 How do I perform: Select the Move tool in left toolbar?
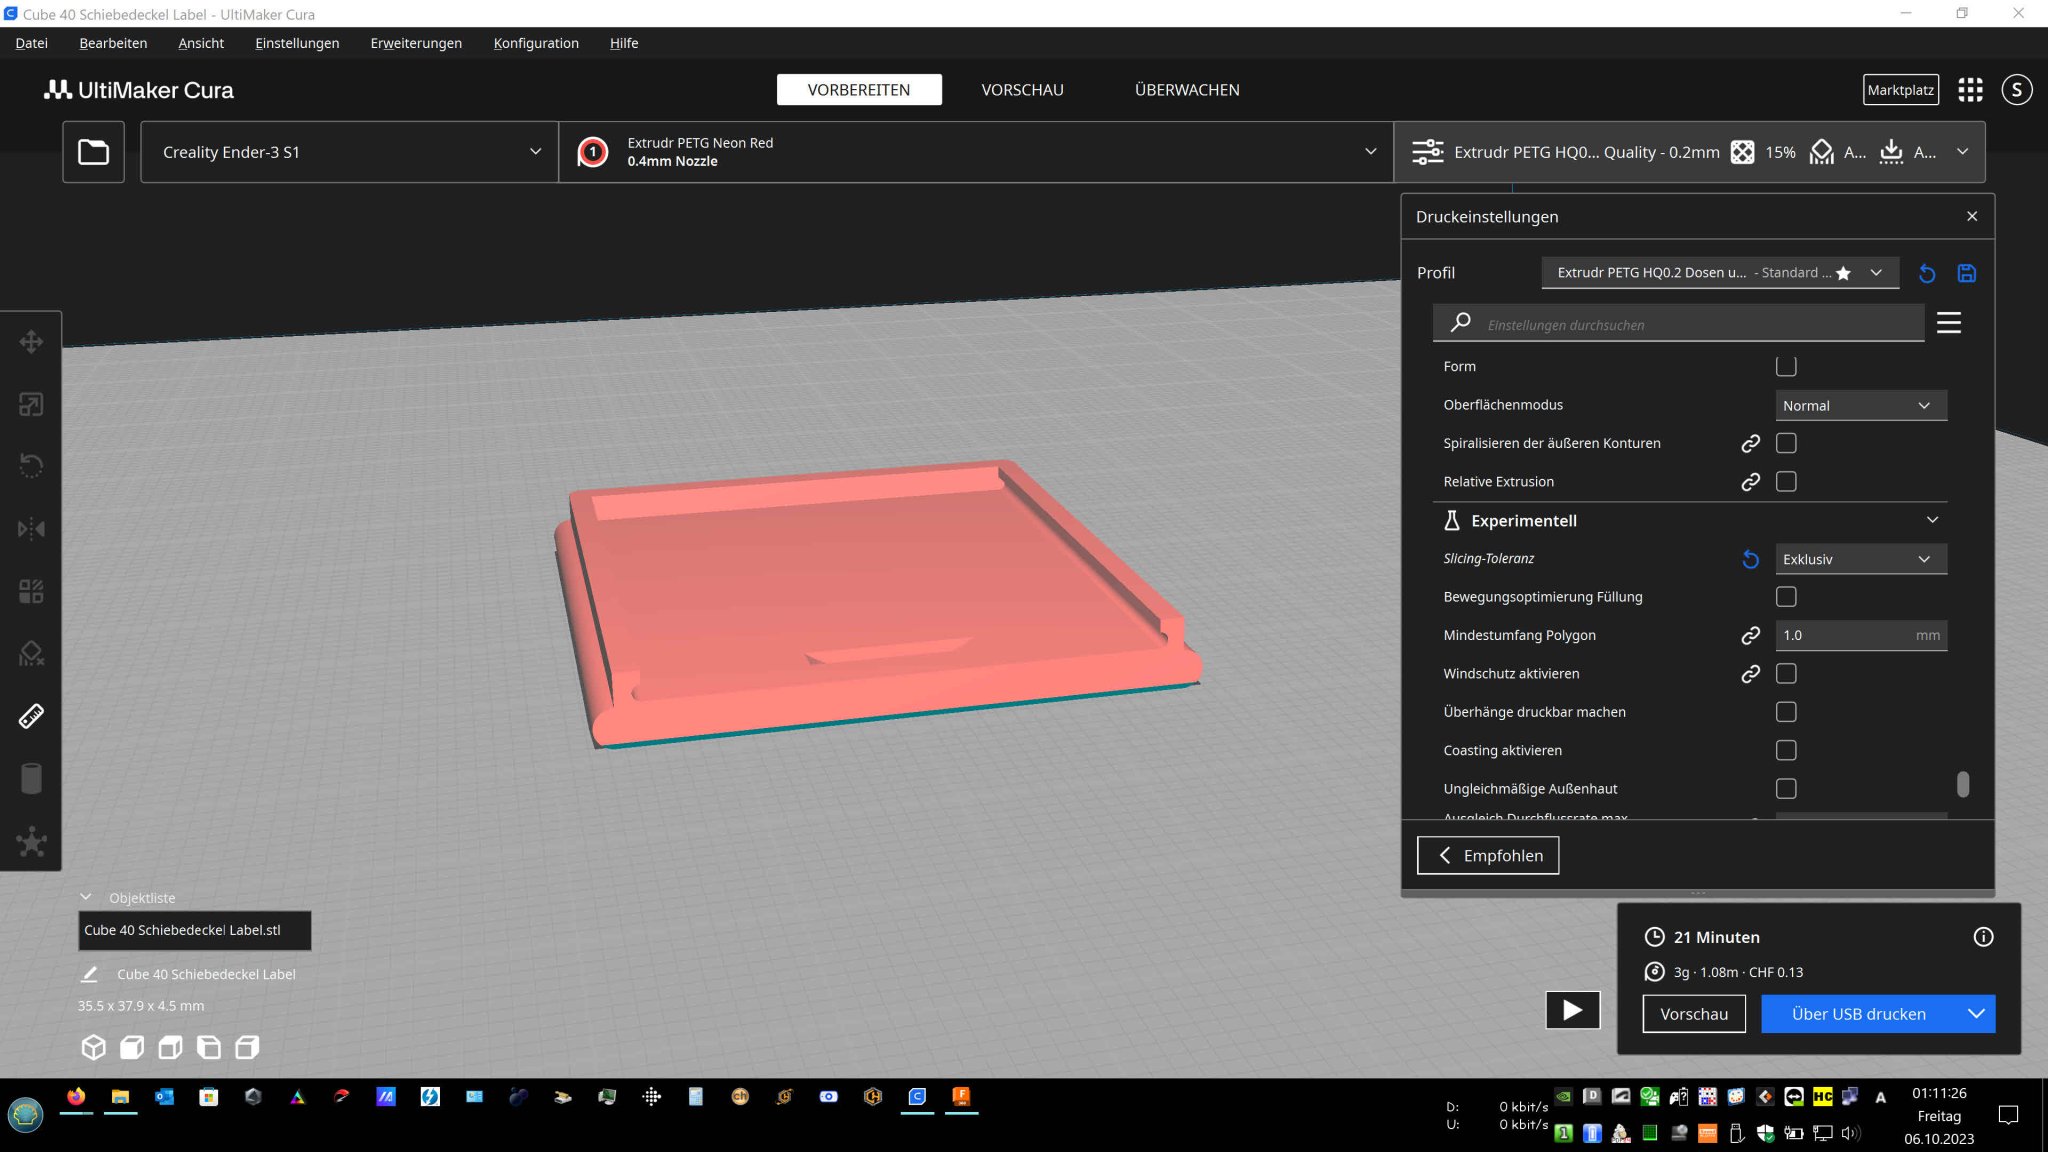pyautogui.click(x=31, y=342)
